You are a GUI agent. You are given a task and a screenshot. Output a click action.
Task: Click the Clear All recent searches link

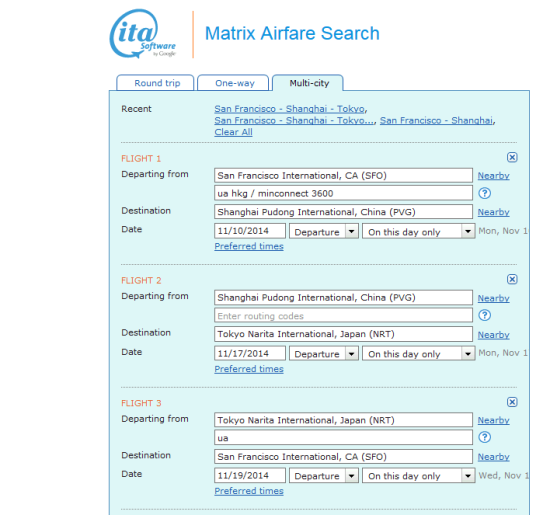tap(233, 132)
